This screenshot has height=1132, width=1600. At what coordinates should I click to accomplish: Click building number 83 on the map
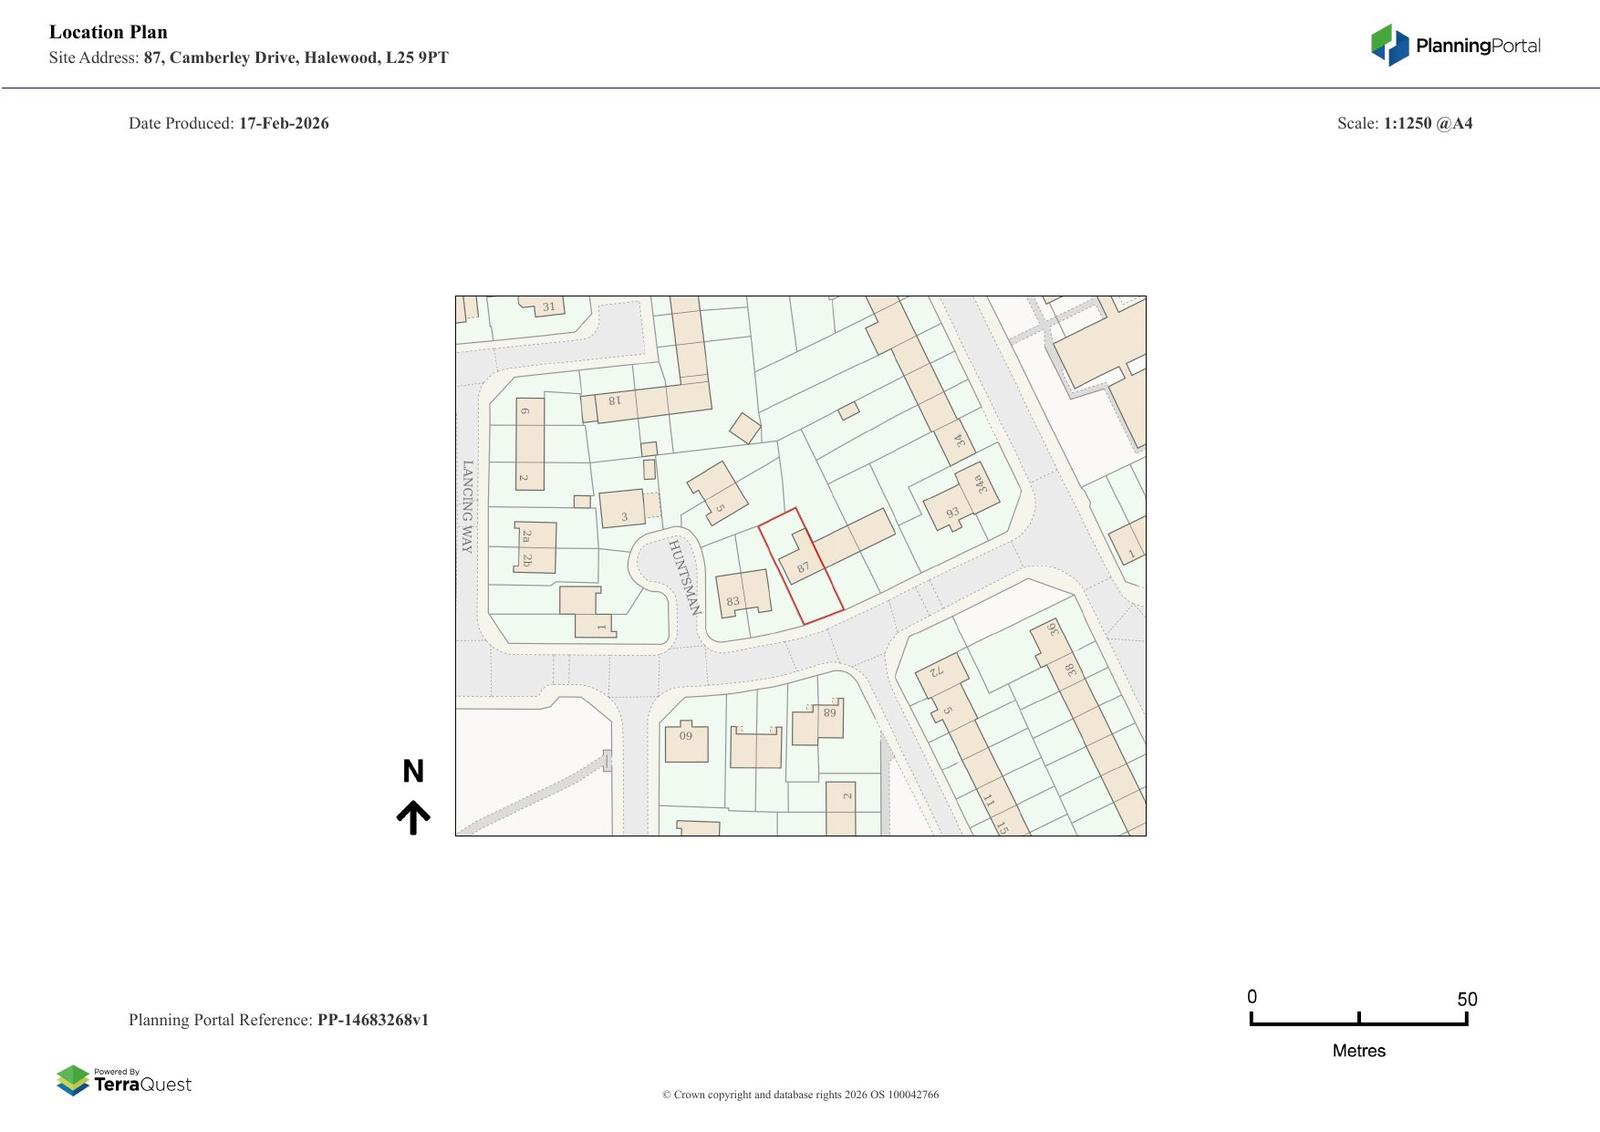click(x=733, y=601)
